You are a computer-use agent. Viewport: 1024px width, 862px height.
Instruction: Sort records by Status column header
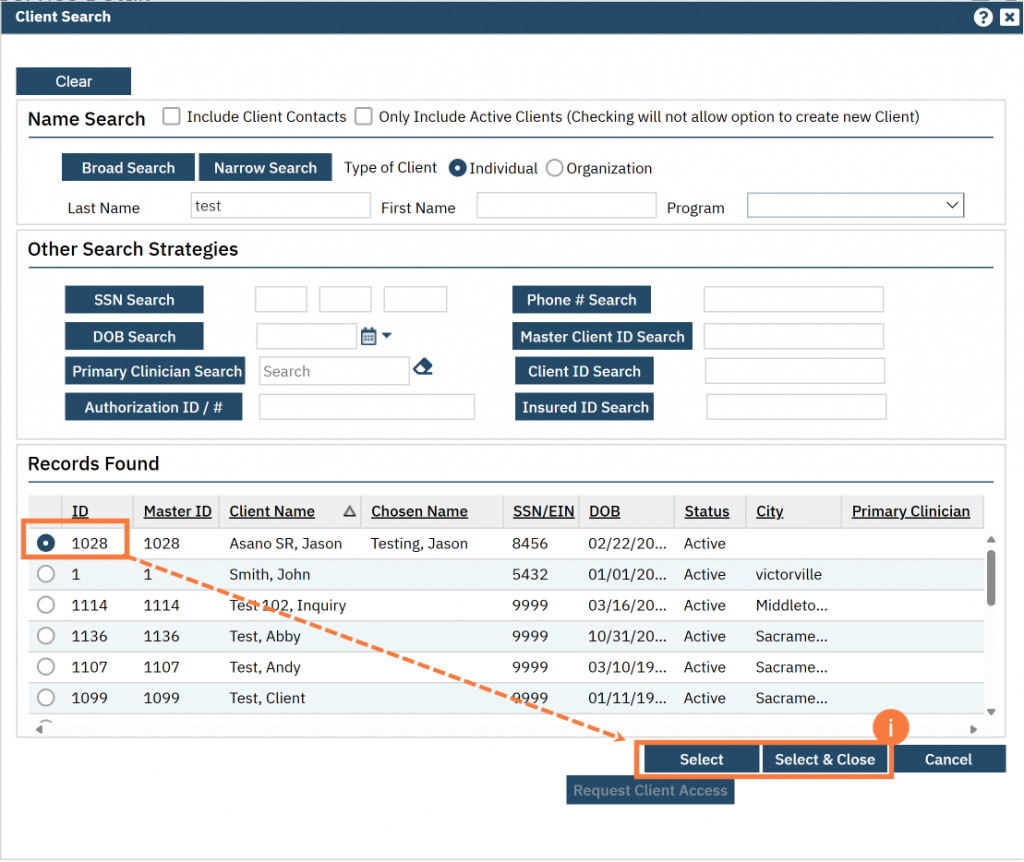706,512
